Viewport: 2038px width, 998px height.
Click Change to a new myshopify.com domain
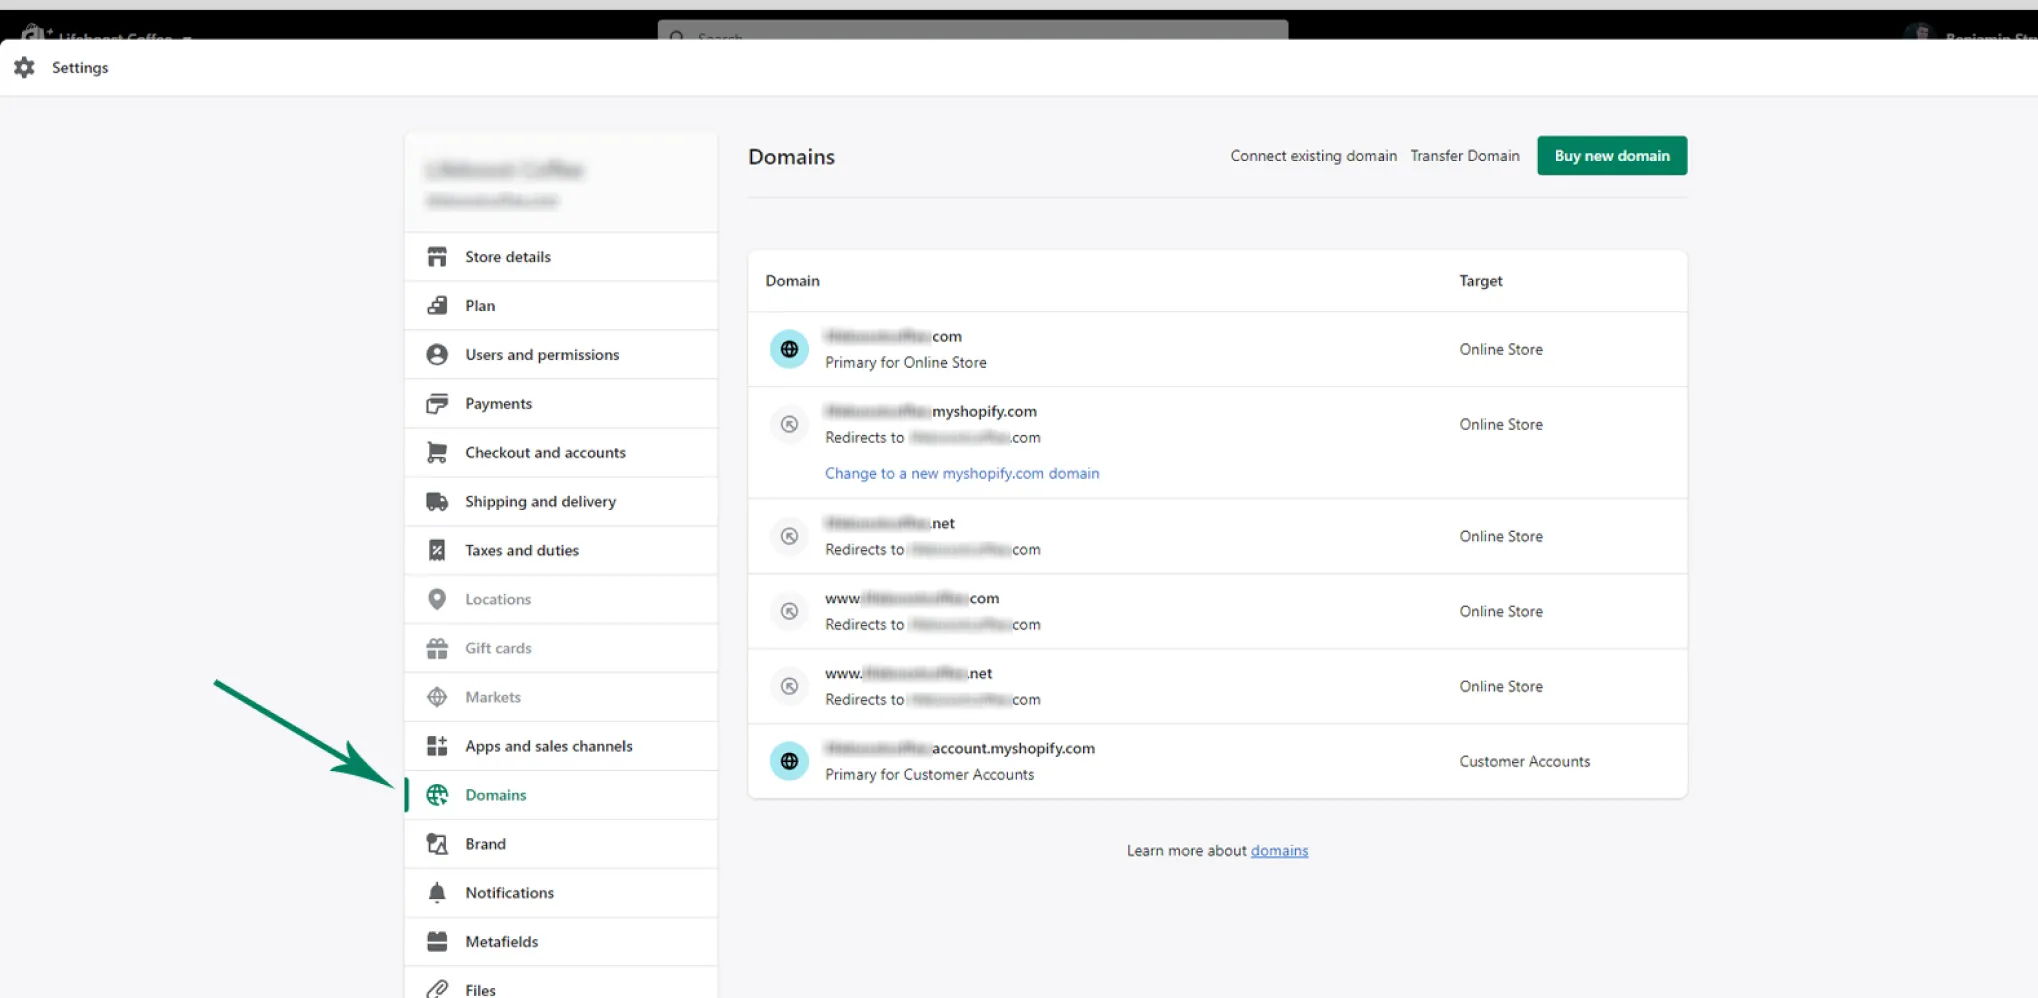[x=962, y=473]
